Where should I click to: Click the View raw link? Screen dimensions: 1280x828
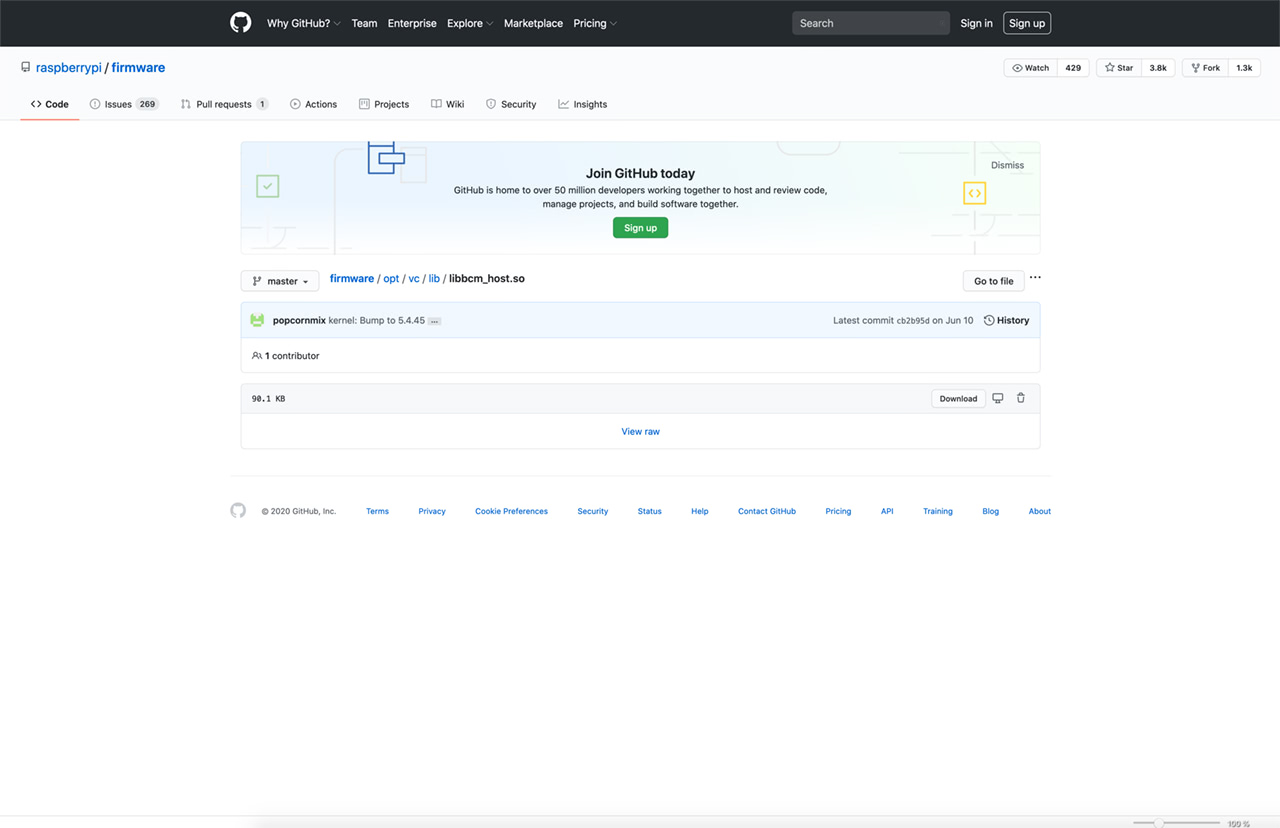tap(640, 432)
